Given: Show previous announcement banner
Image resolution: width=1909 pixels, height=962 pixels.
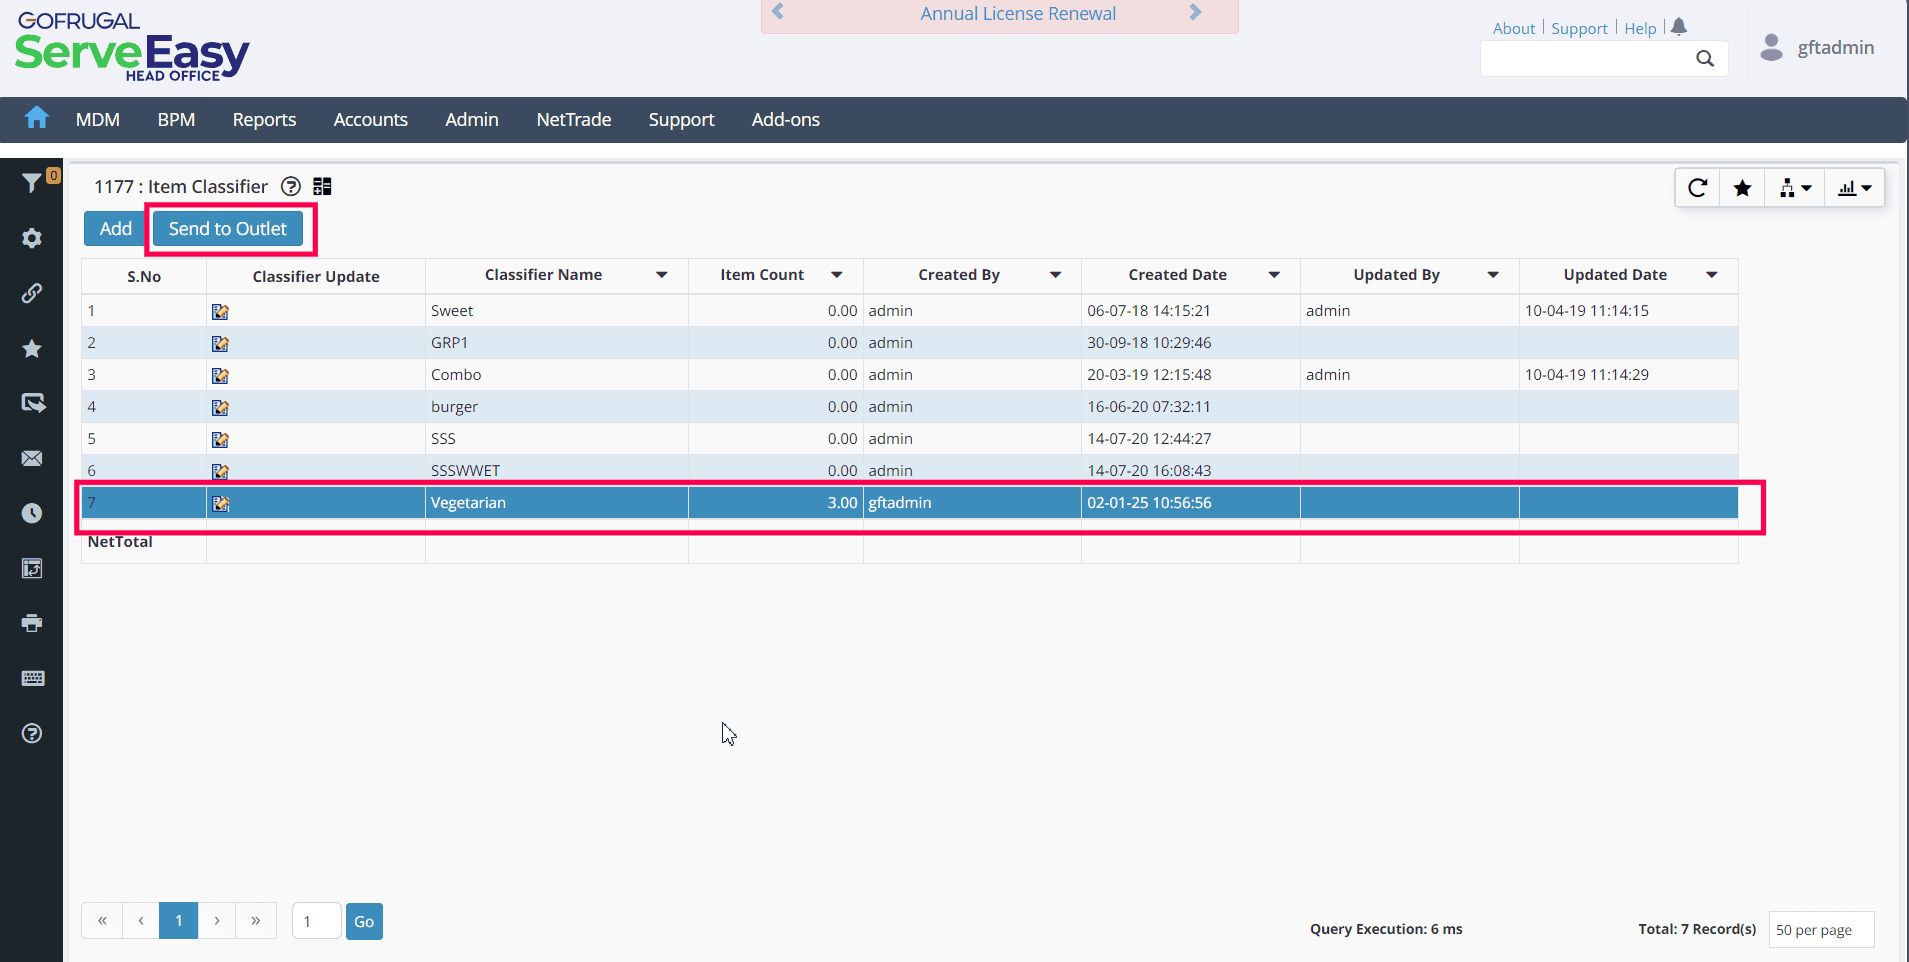Looking at the screenshot, I should click(x=778, y=12).
